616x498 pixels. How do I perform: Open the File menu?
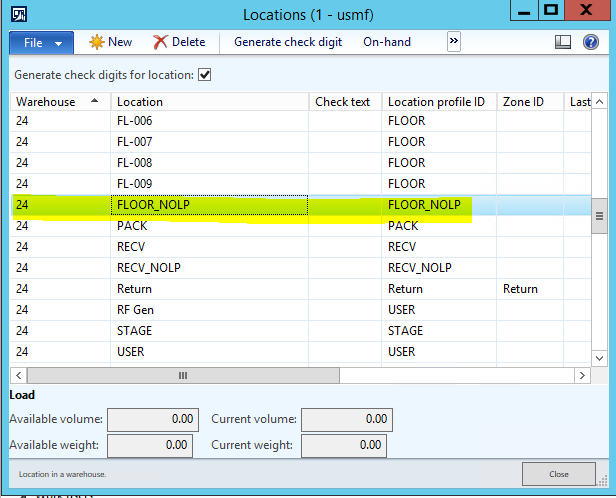(x=41, y=43)
